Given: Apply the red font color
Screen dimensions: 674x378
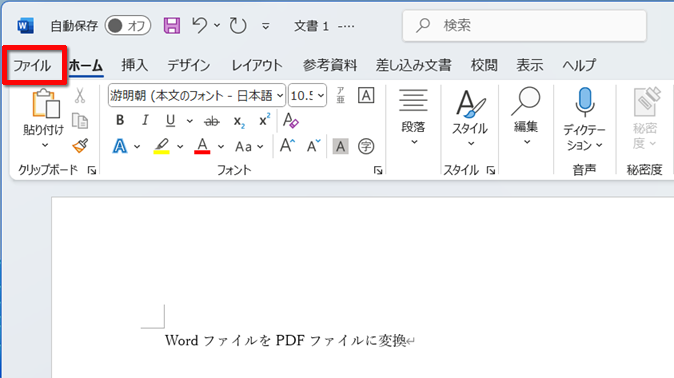Looking at the screenshot, I should [202, 146].
